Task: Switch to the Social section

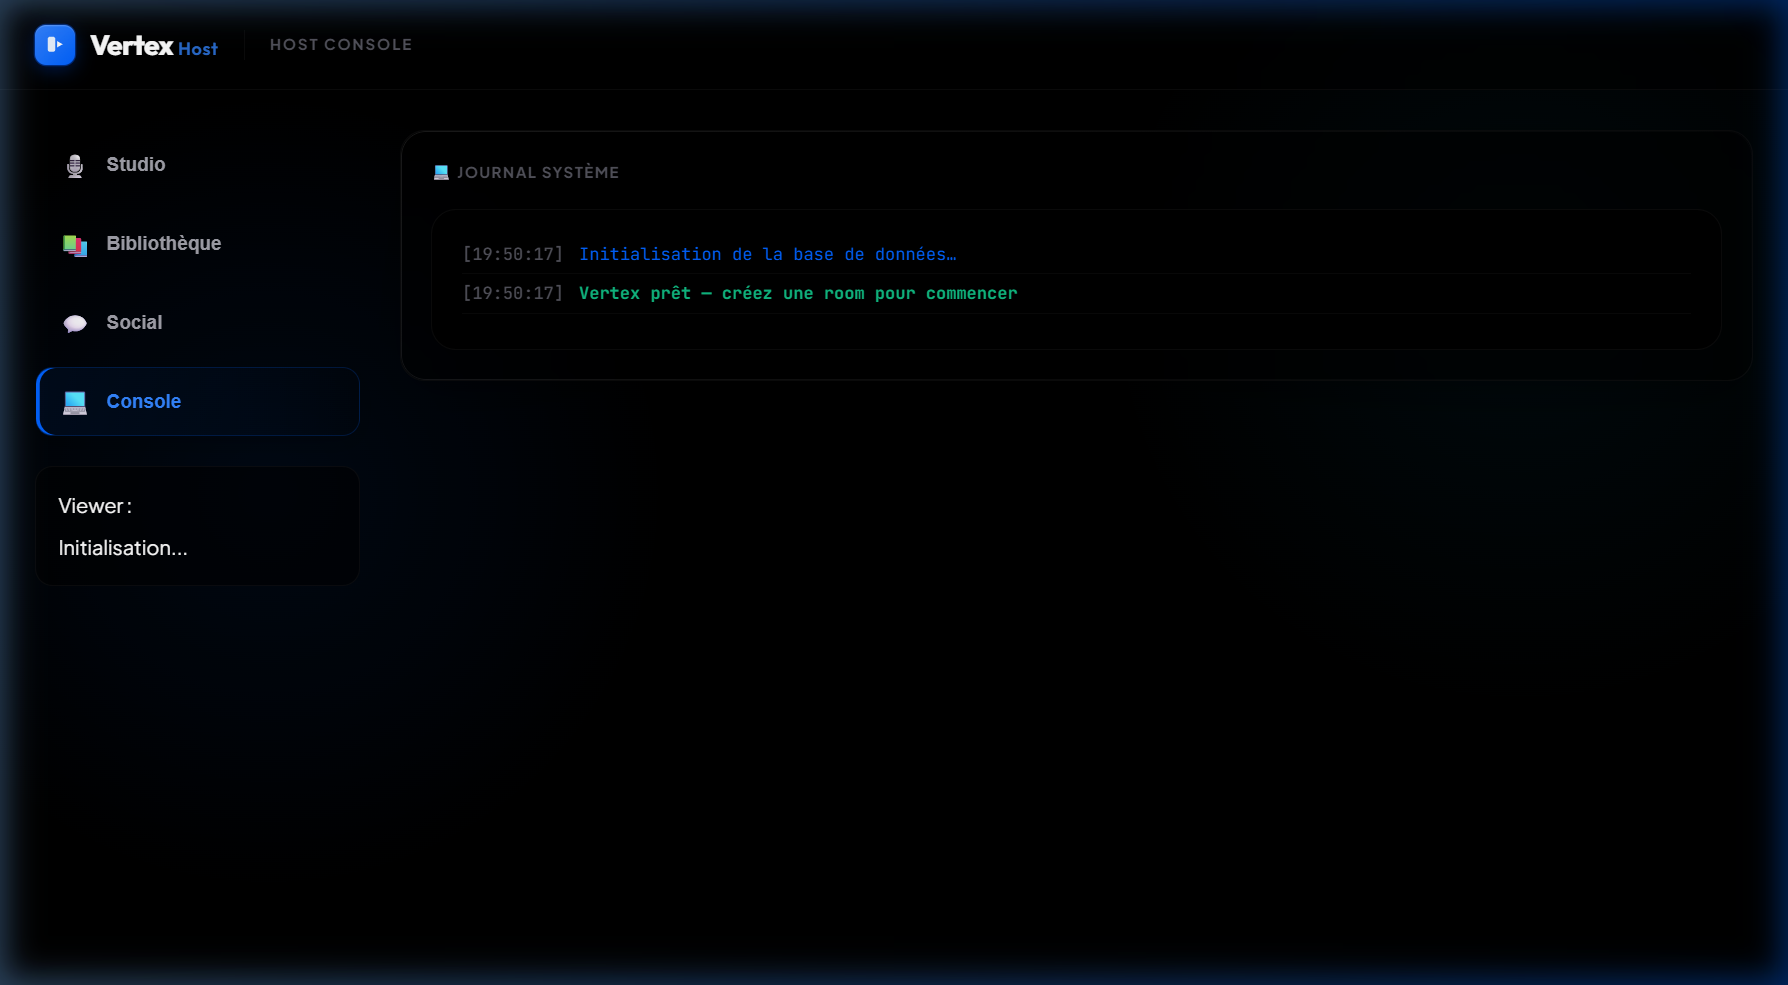Action: tap(198, 322)
